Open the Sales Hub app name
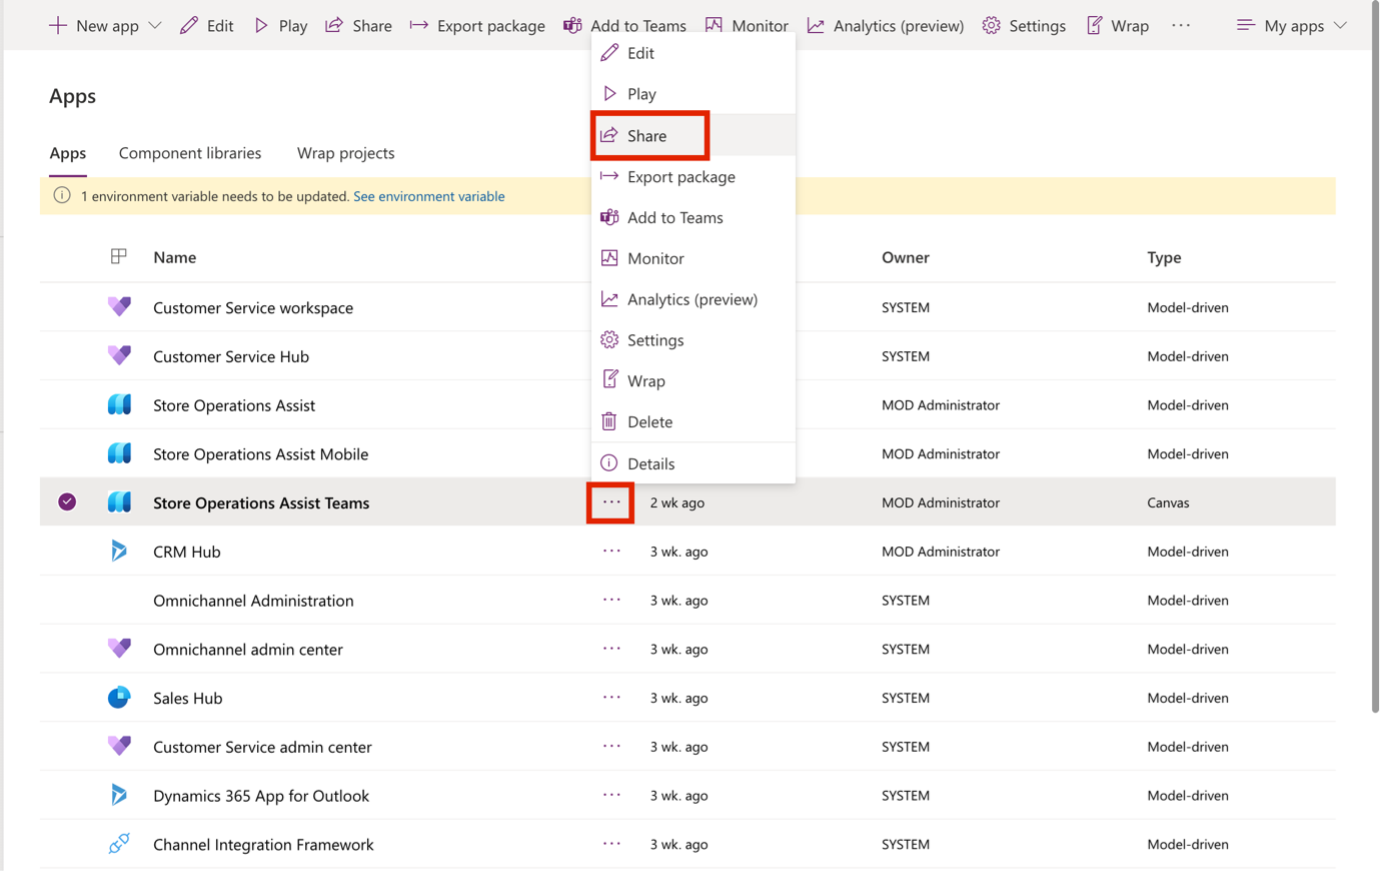Screen dimensions: 1384x873 [188, 698]
